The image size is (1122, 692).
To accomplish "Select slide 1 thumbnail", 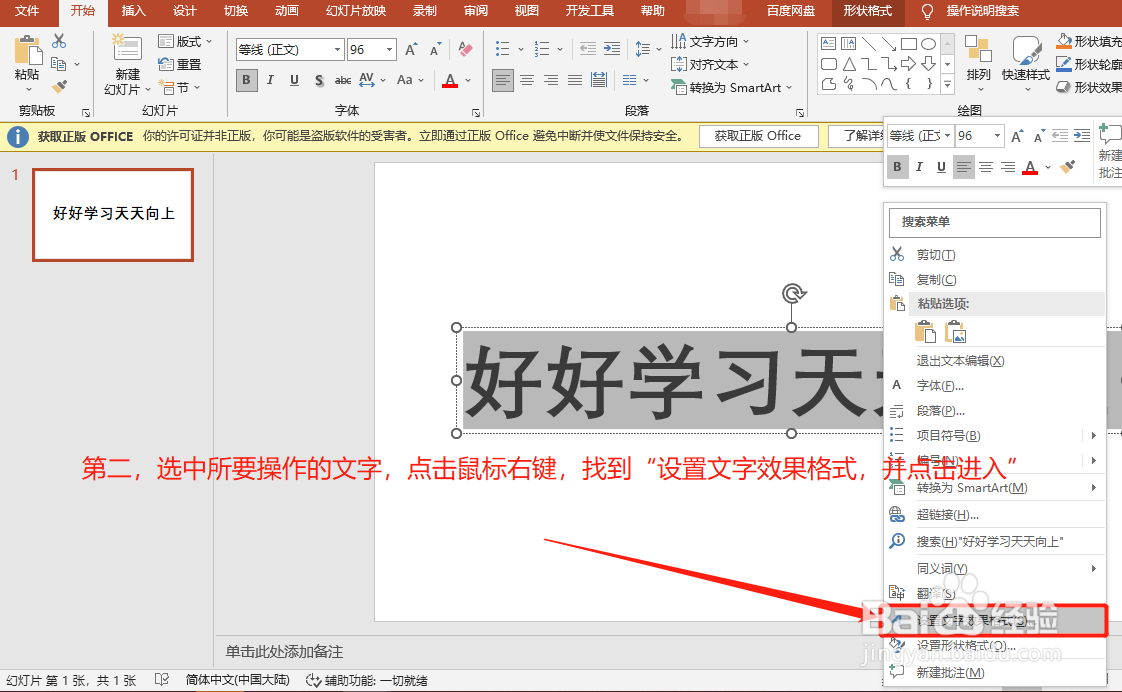I will click(113, 215).
